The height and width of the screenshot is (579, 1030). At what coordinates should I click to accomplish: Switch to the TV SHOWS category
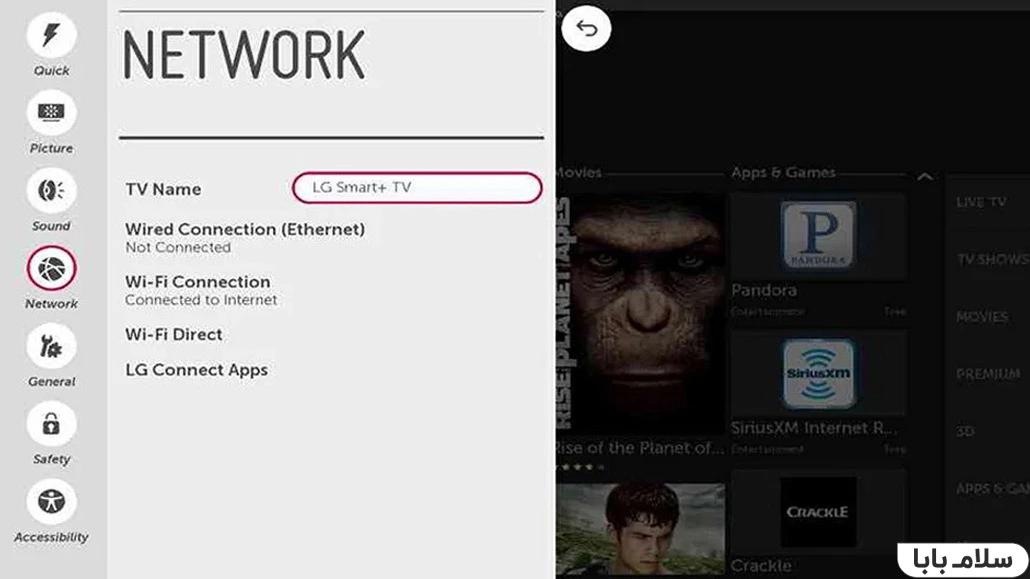(x=990, y=259)
